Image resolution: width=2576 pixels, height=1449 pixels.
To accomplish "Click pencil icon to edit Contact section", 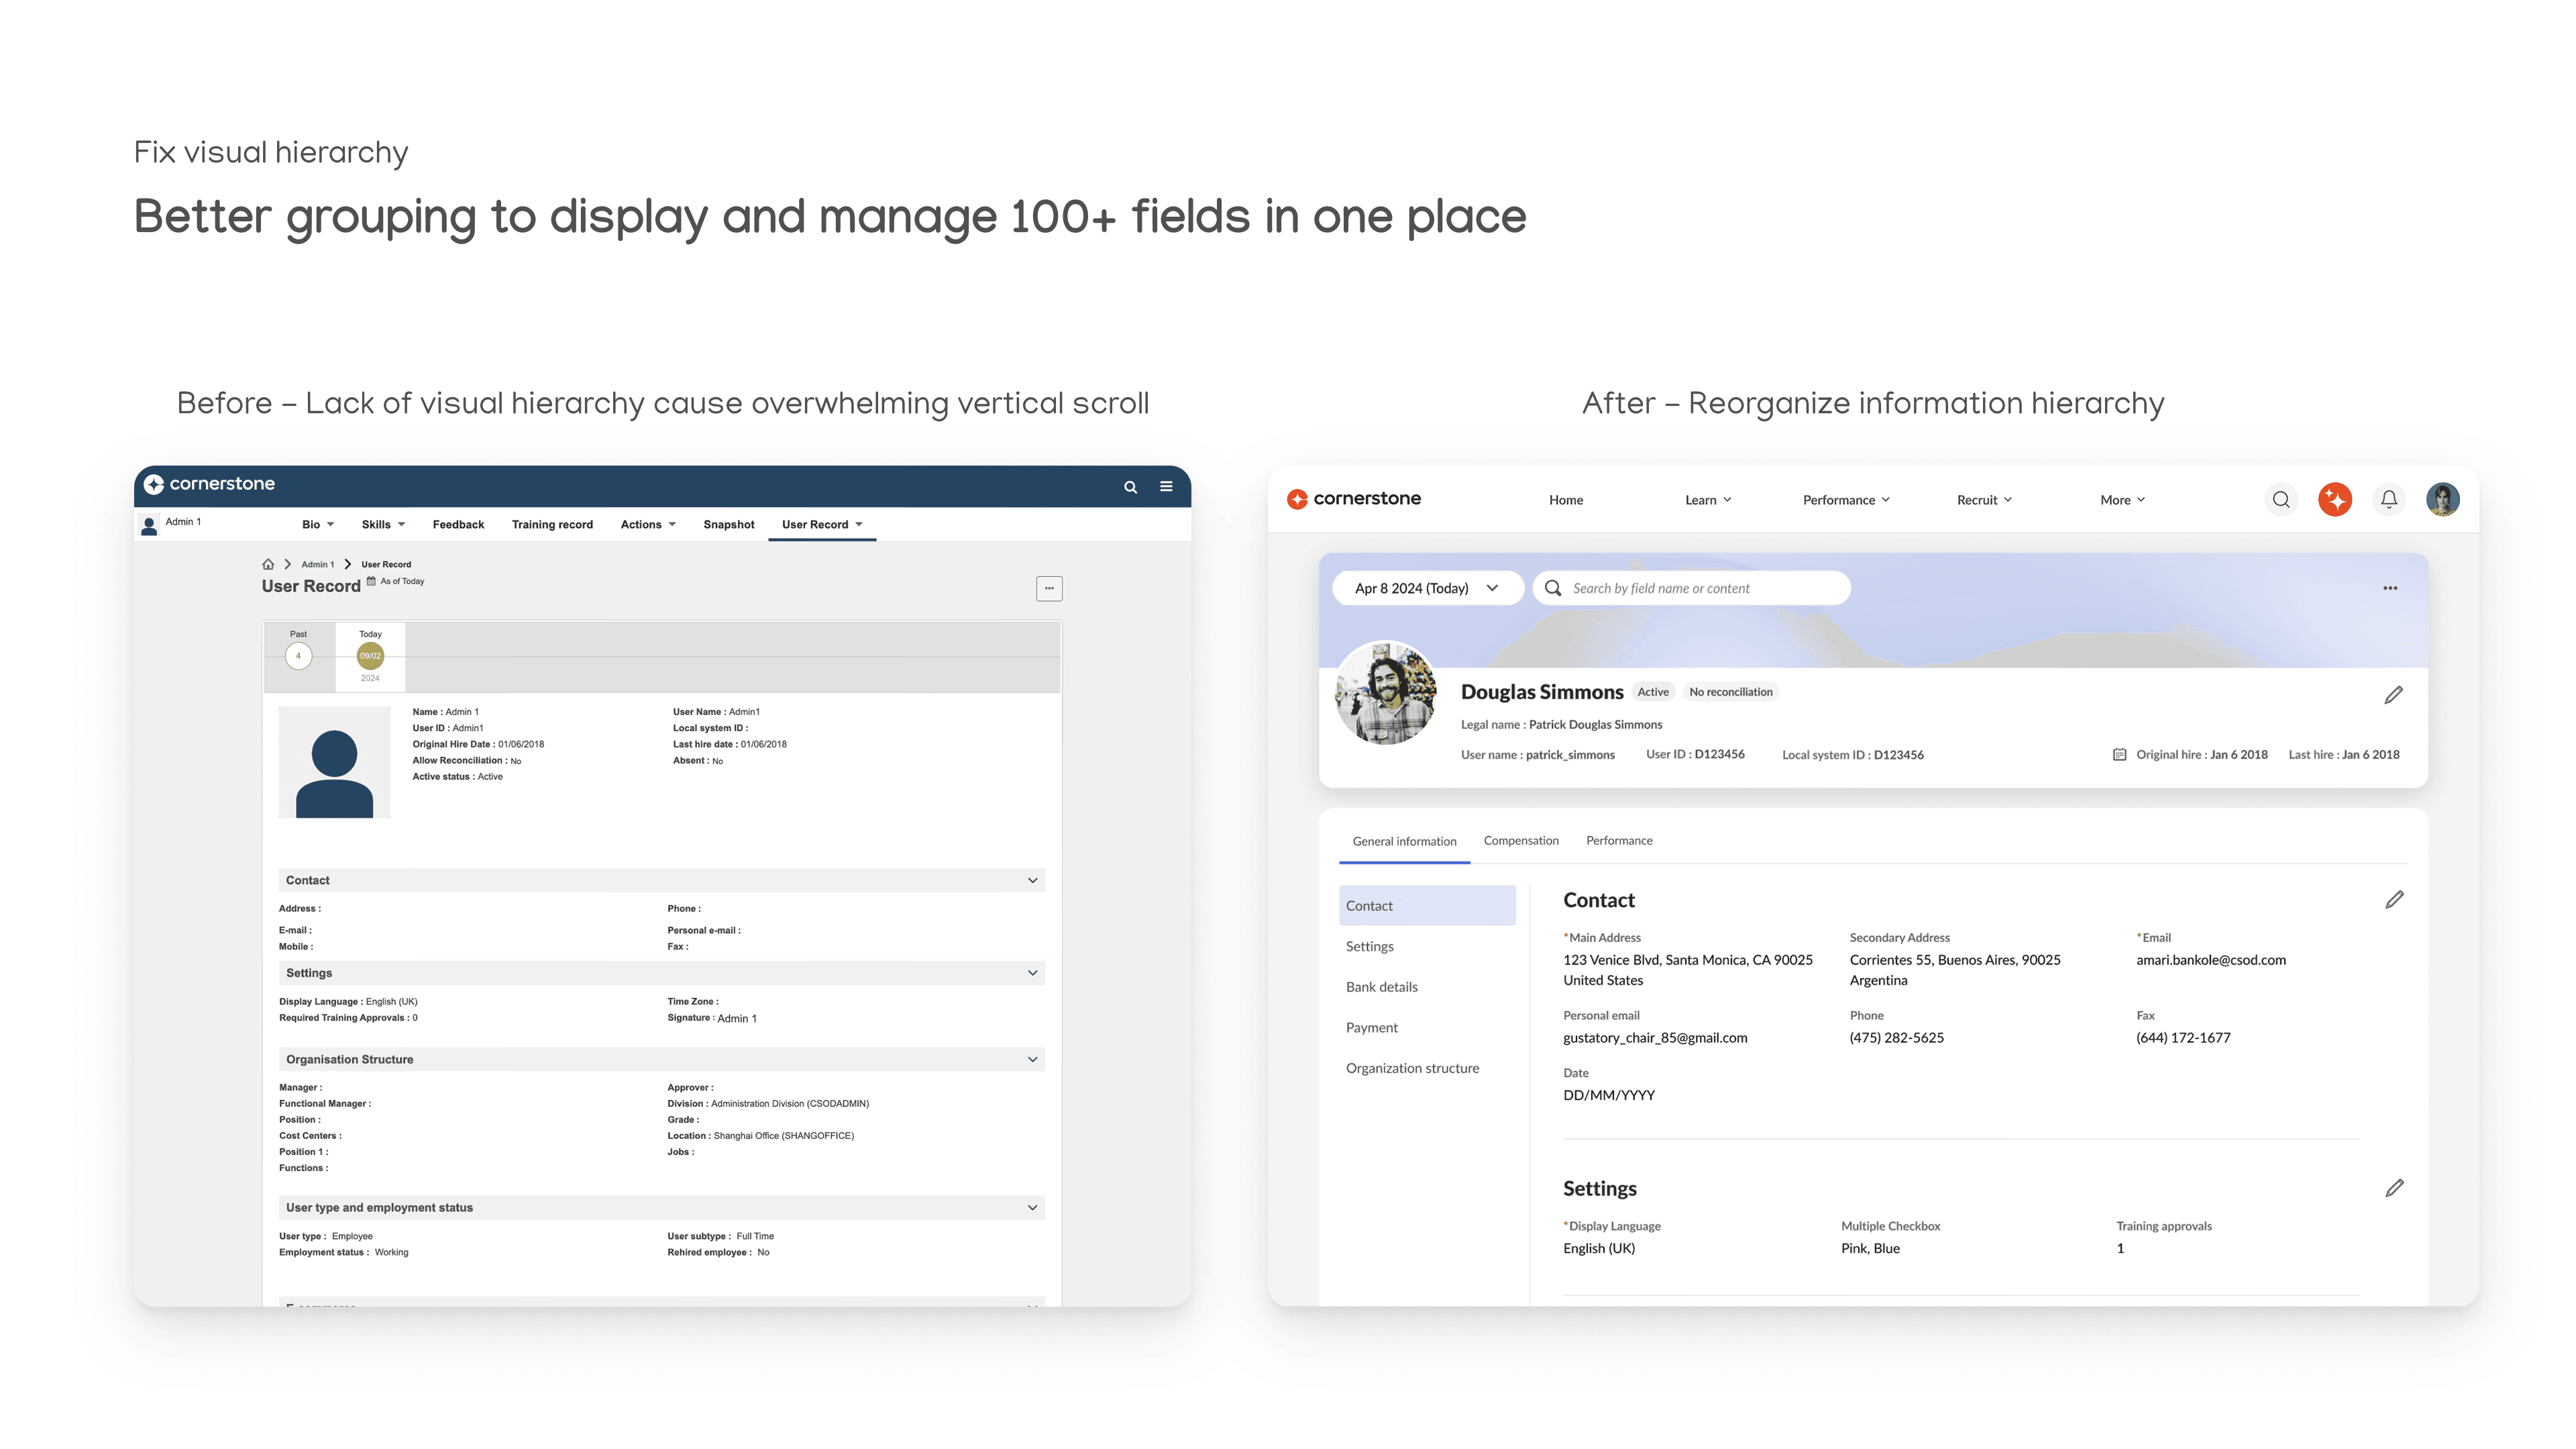I will click(x=2394, y=900).
